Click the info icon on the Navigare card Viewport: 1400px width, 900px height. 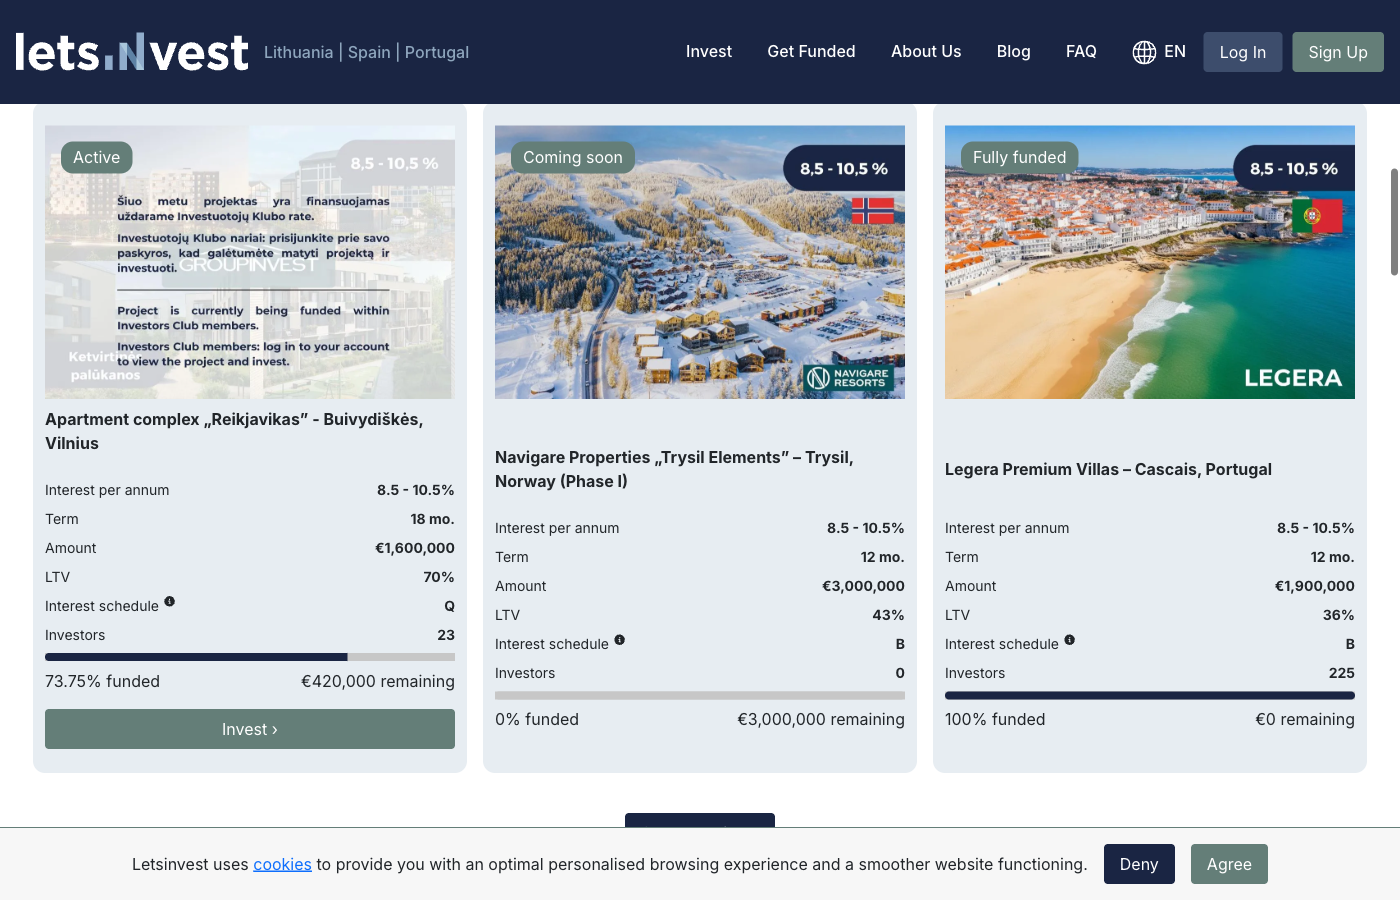pyautogui.click(x=620, y=639)
